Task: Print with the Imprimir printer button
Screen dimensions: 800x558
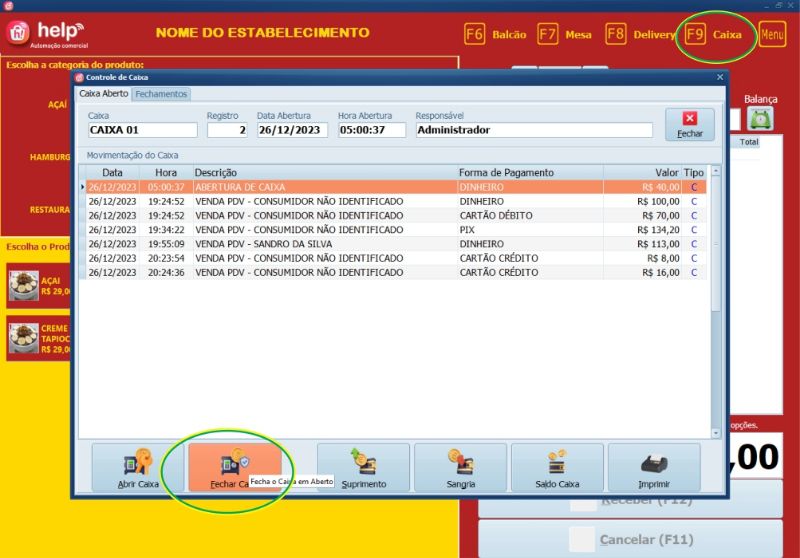Action: [x=654, y=468]
